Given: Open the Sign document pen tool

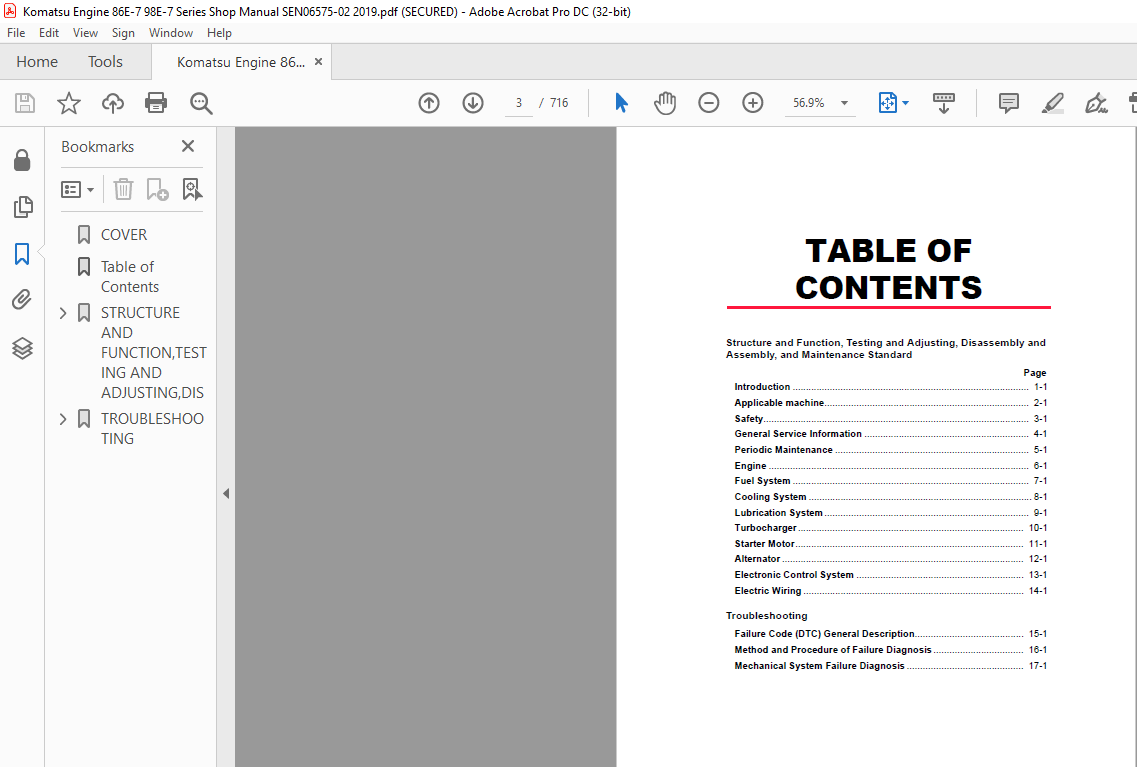Looking at the screenshot, I should [1096, 103].
